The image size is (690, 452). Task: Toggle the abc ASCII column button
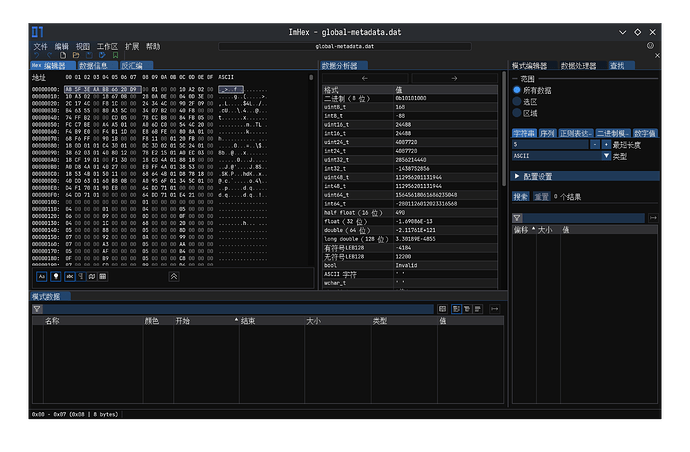(x=70, y=276)
